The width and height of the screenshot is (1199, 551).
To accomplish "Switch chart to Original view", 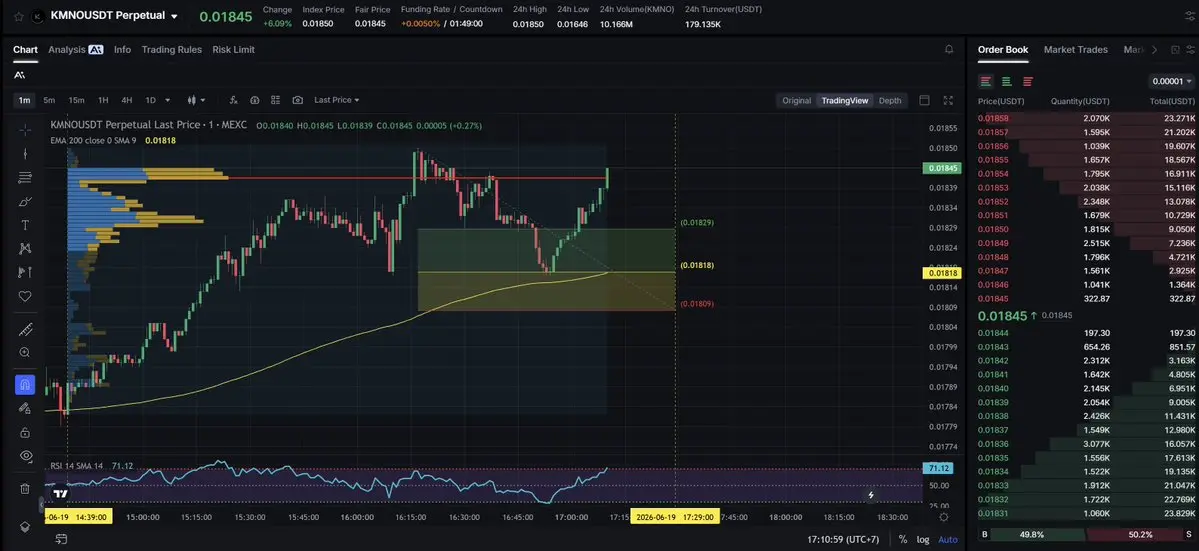I will tap(796, 101).
